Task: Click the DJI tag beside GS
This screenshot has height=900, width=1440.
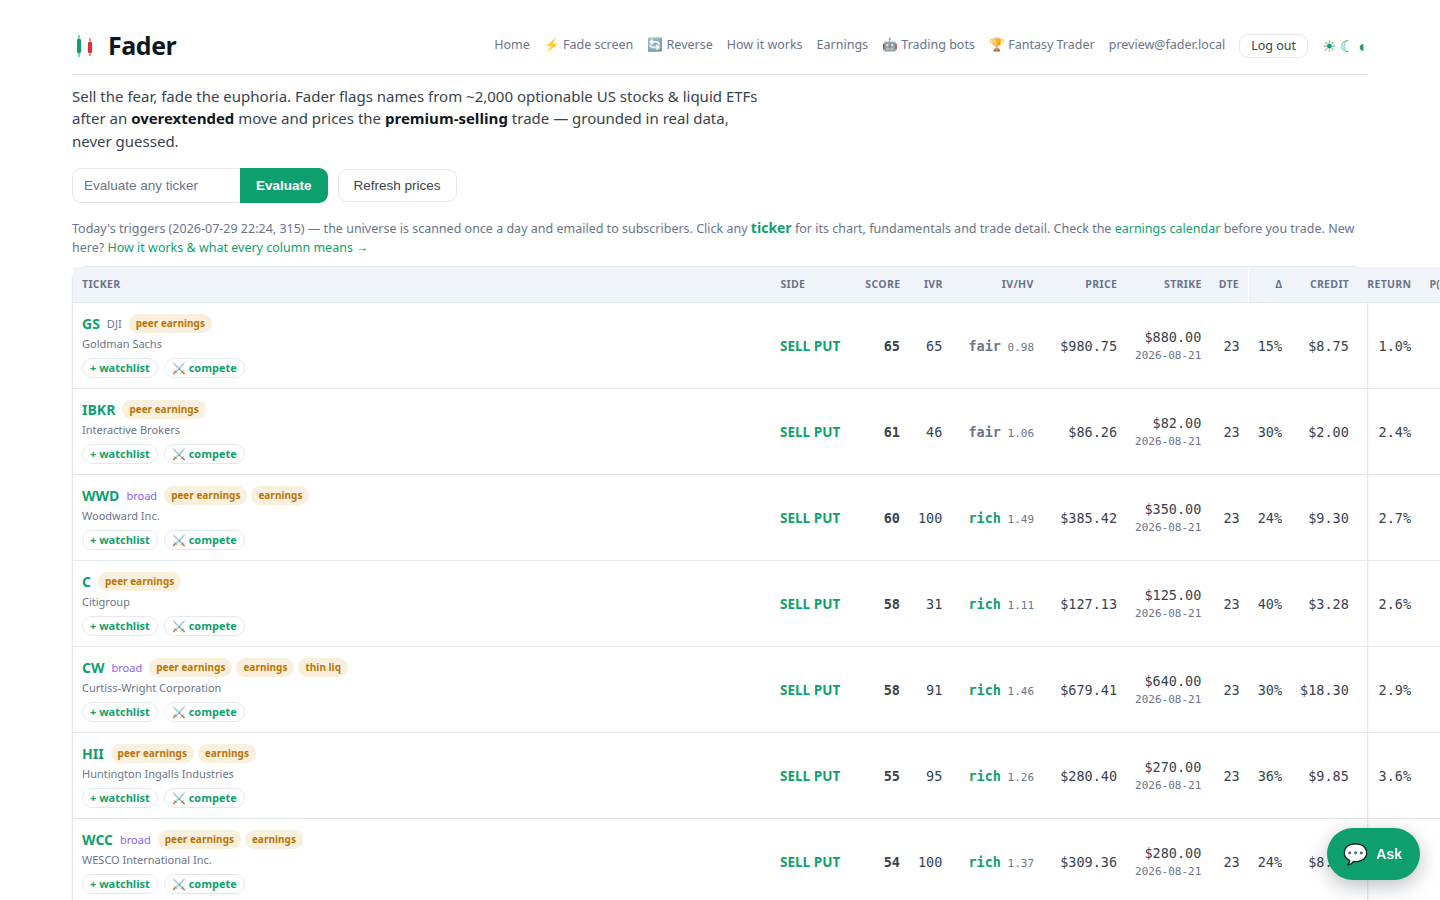Action: click(114, 324)
